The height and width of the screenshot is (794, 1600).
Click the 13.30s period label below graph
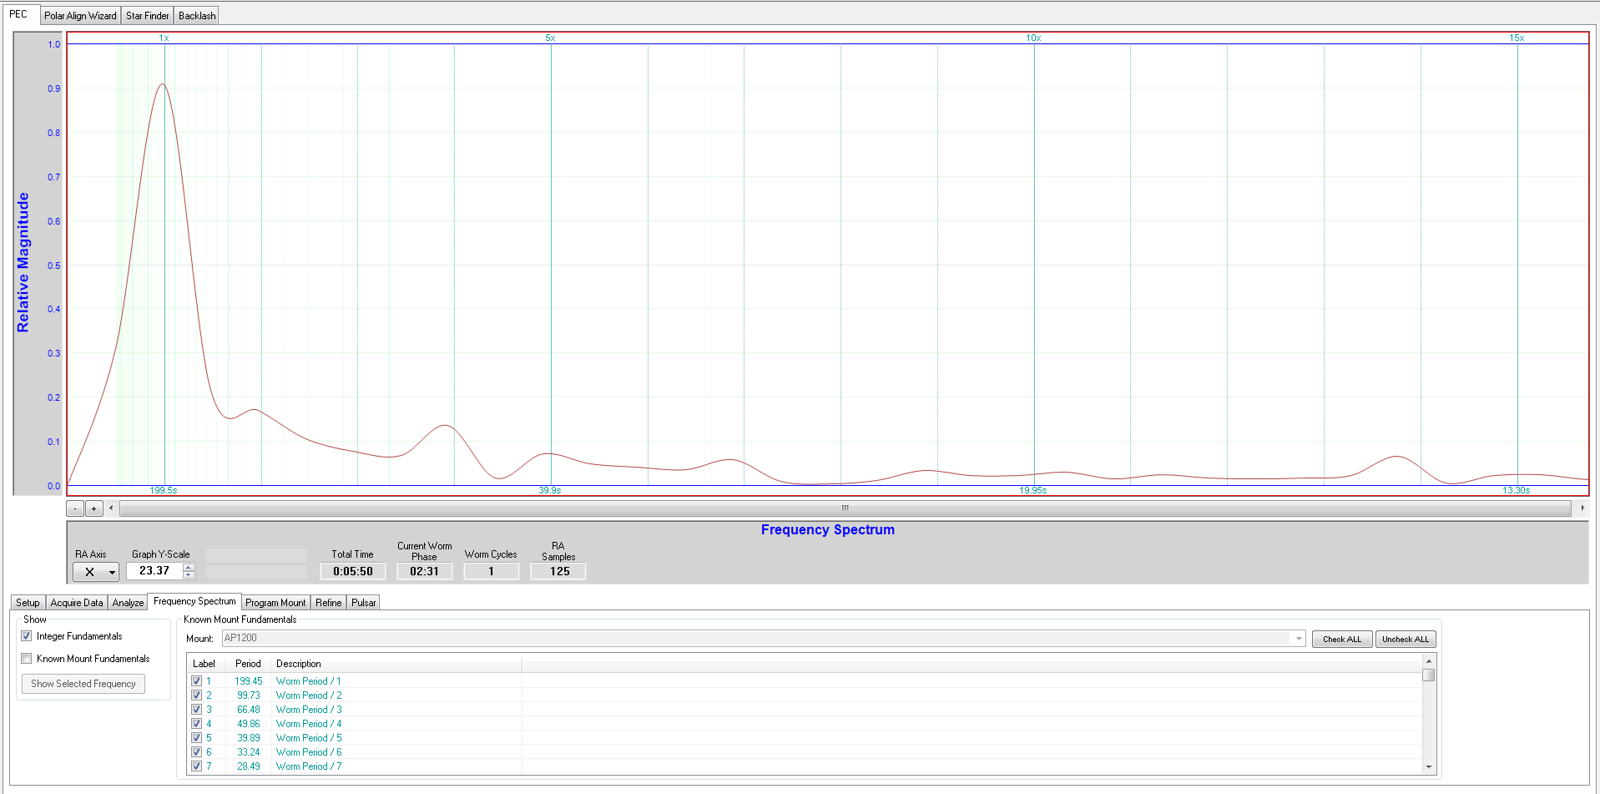(1516, 490)
